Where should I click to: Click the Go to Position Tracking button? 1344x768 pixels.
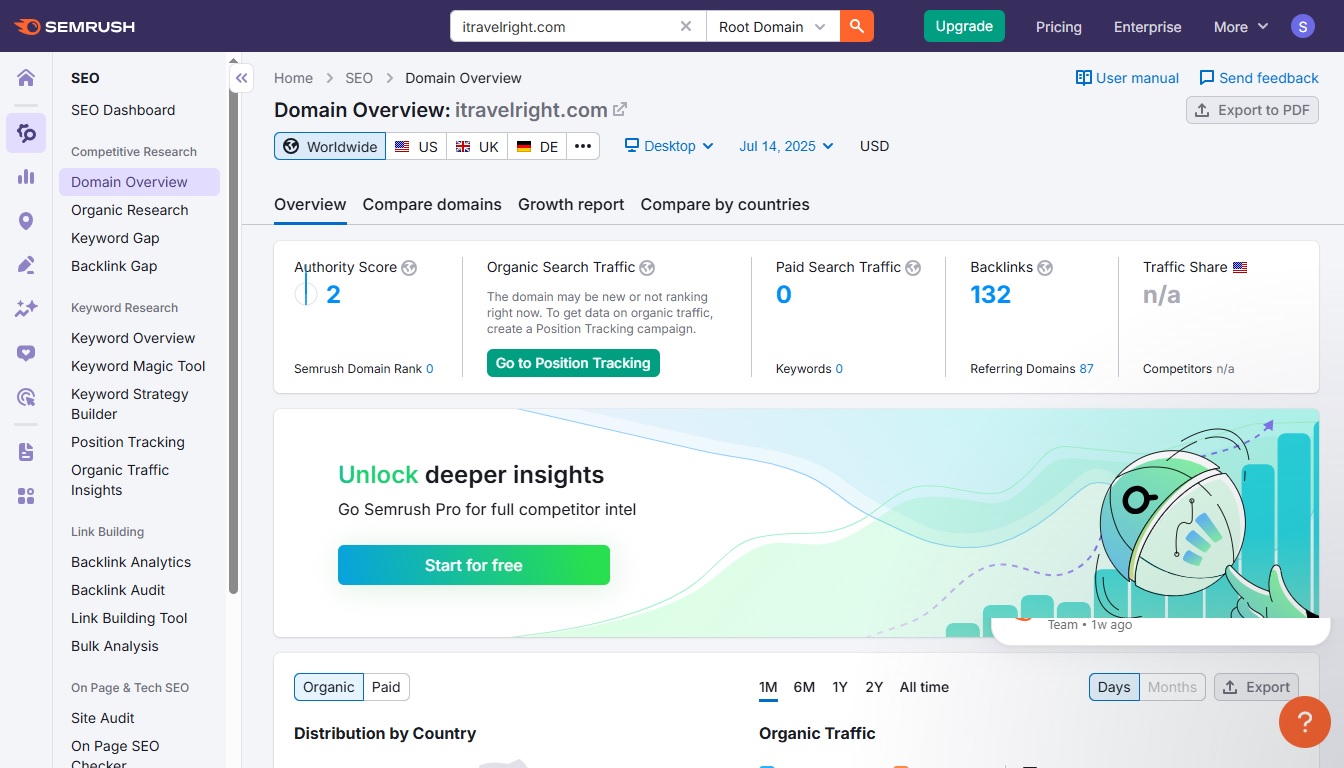[573, 363]
